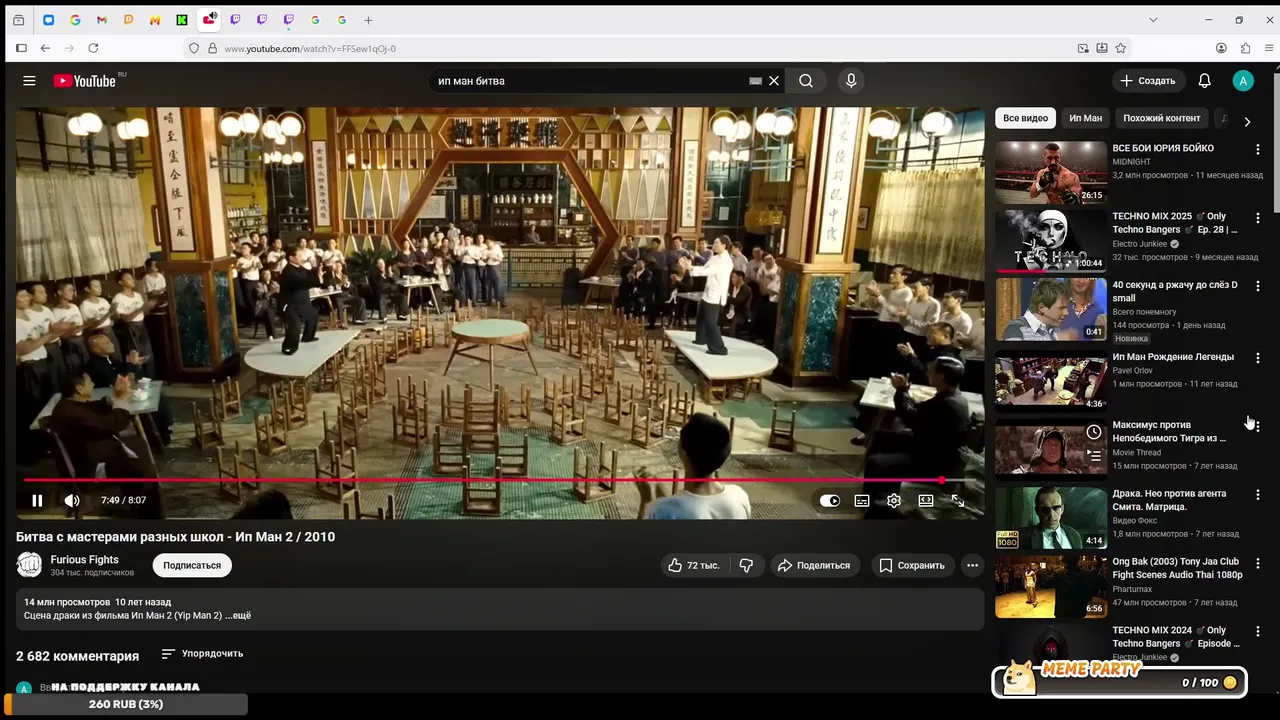
Task: Open the account avatar menu
Action: pos(1243,81)
